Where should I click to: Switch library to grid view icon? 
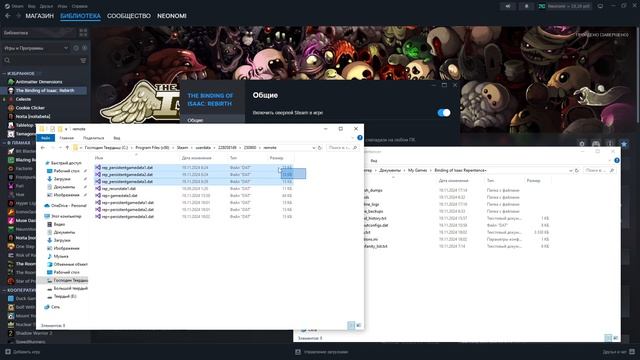pyautogui.click(x=83, y=33)
